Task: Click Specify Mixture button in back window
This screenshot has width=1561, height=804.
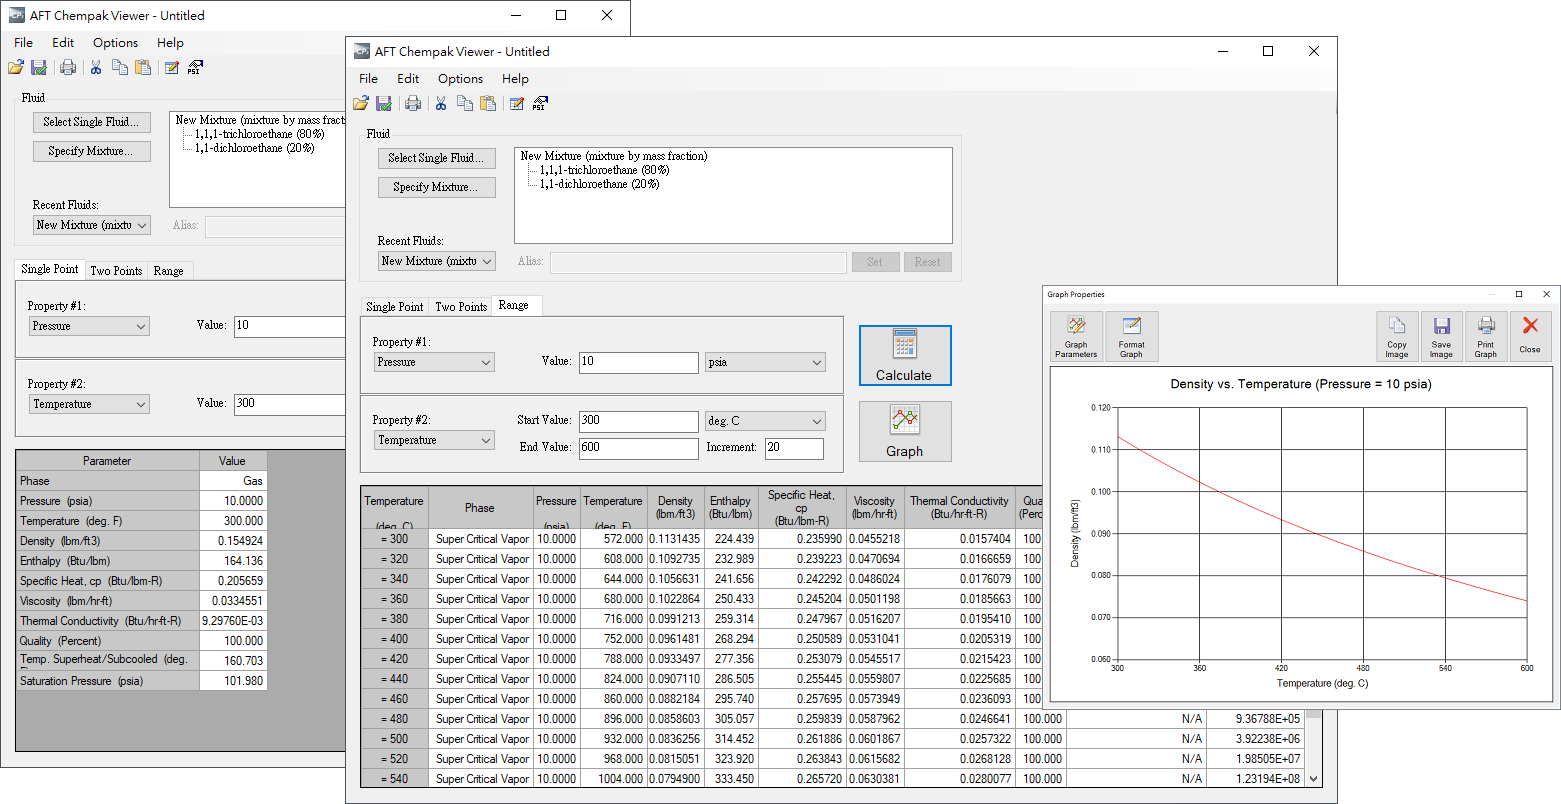Action: coord(92,151)
